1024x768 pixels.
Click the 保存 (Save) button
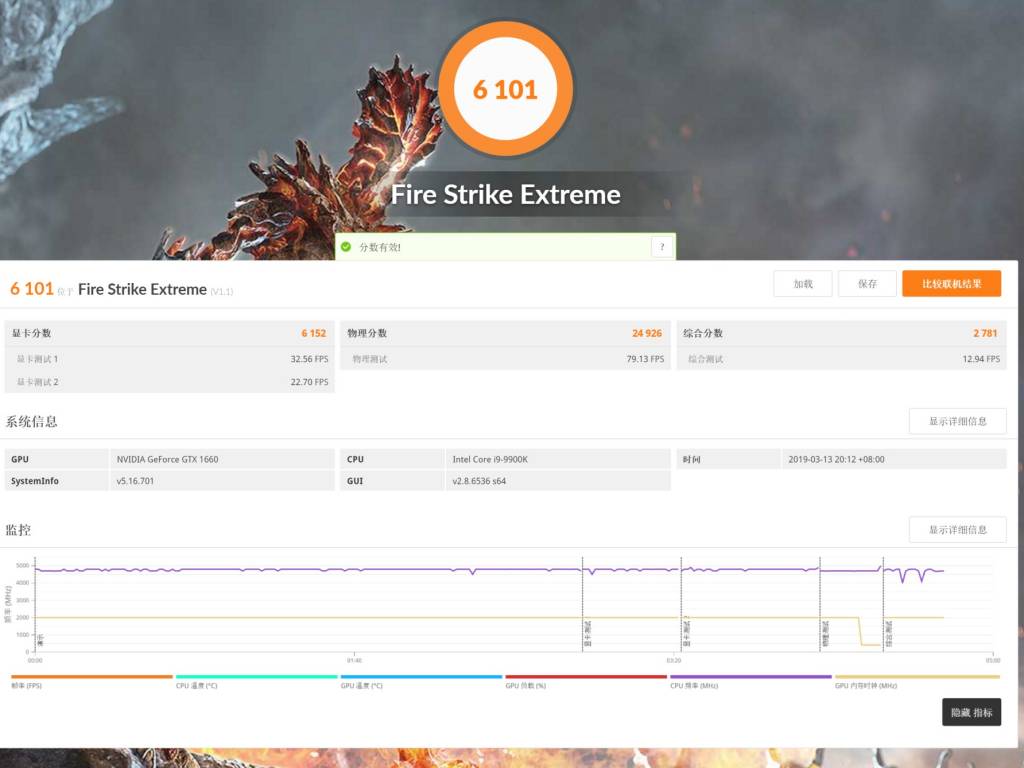[867, 283]
